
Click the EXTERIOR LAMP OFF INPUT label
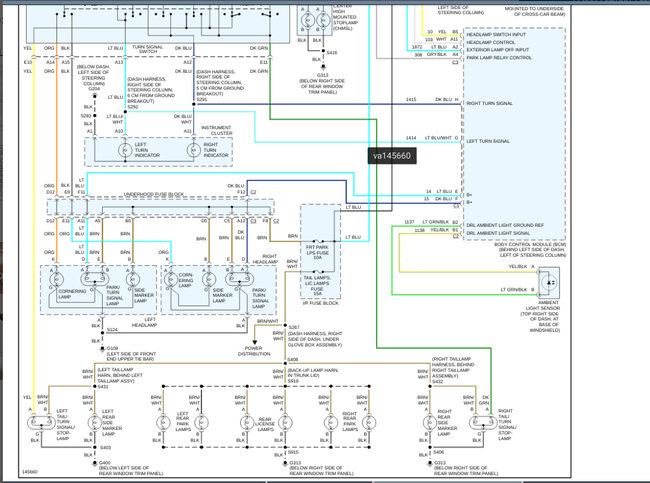pyautogui.click(x=497, y=50)
